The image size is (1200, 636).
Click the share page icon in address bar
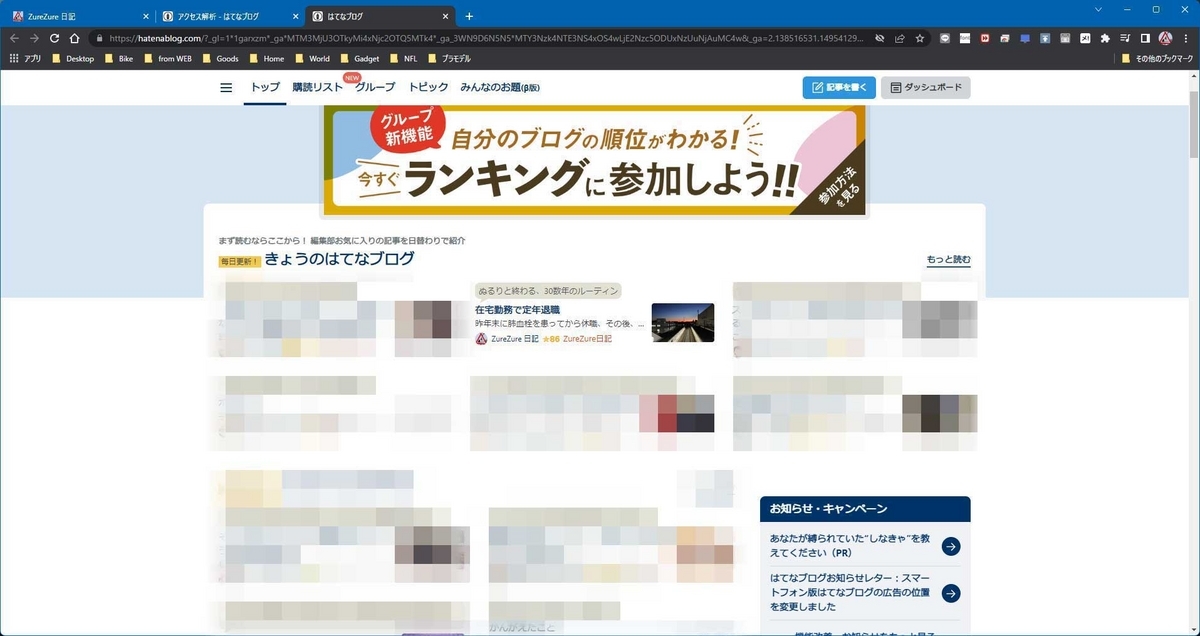900,38
